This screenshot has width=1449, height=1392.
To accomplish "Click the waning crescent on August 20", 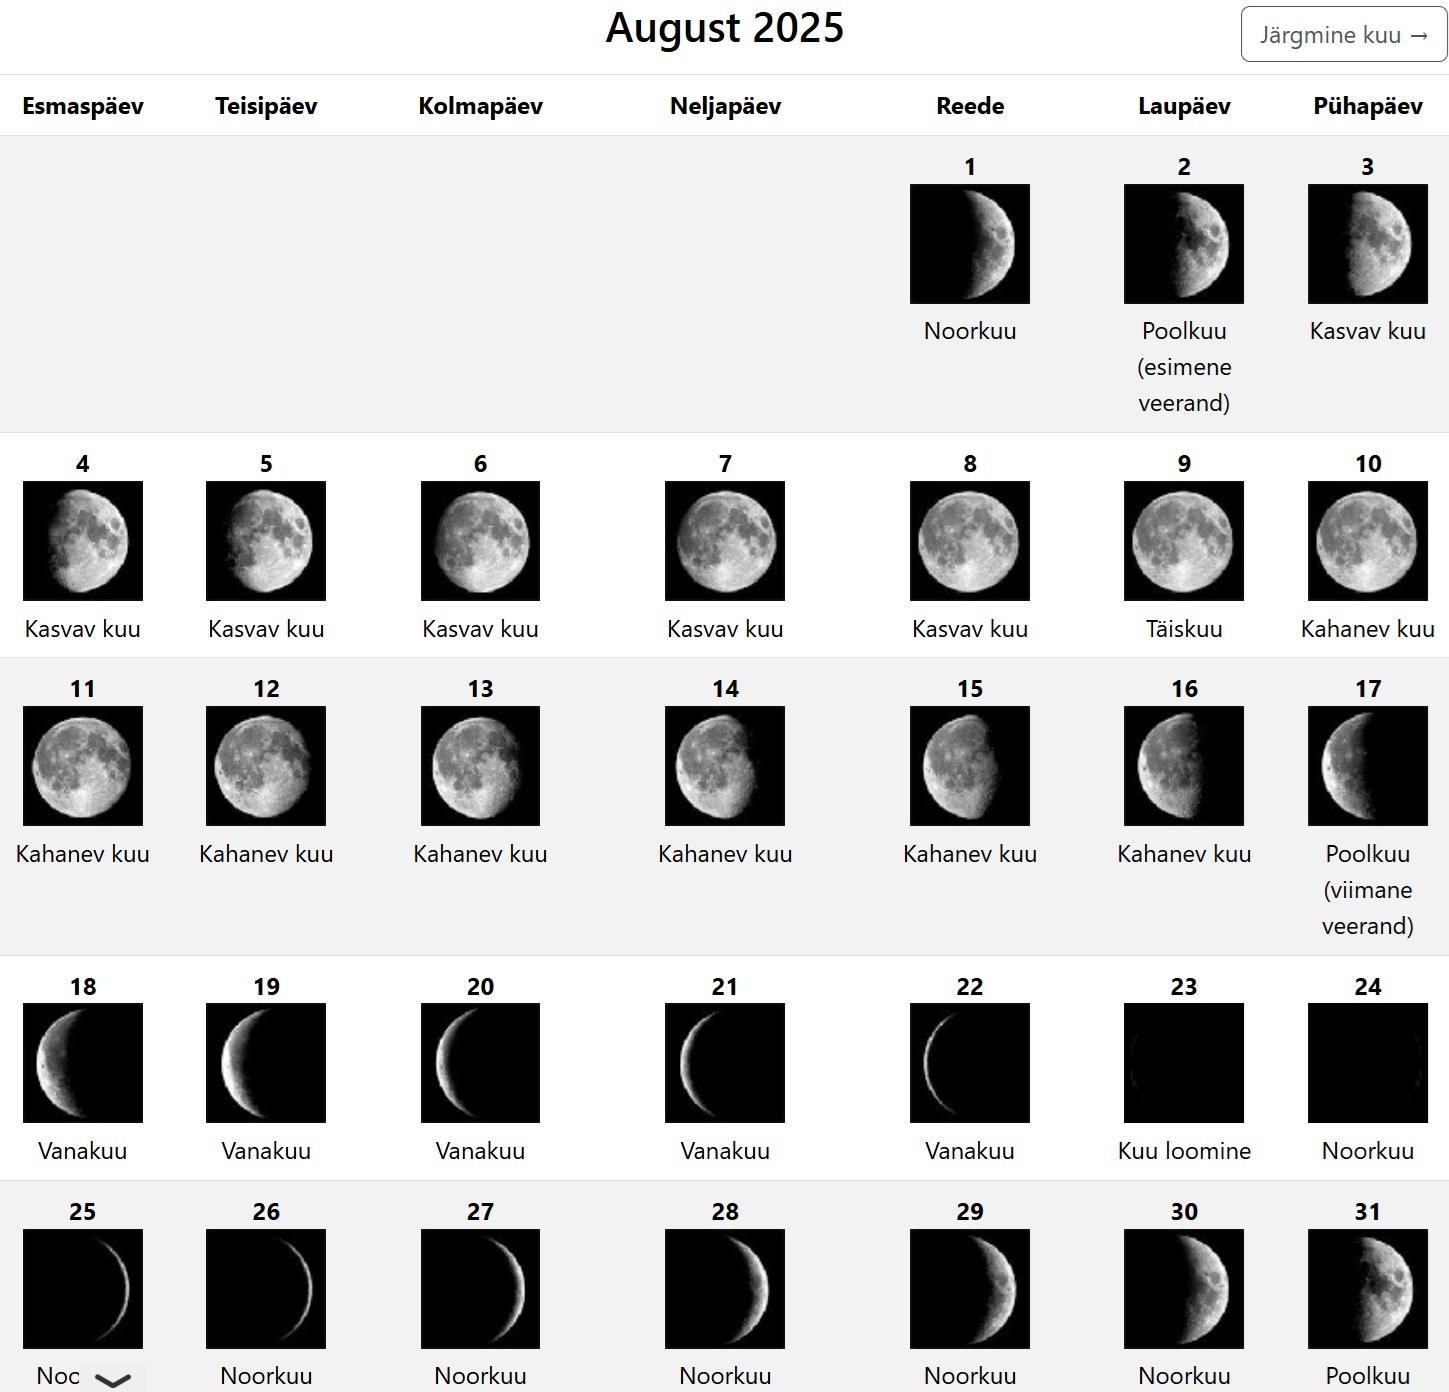I will tap(480, 1063).
